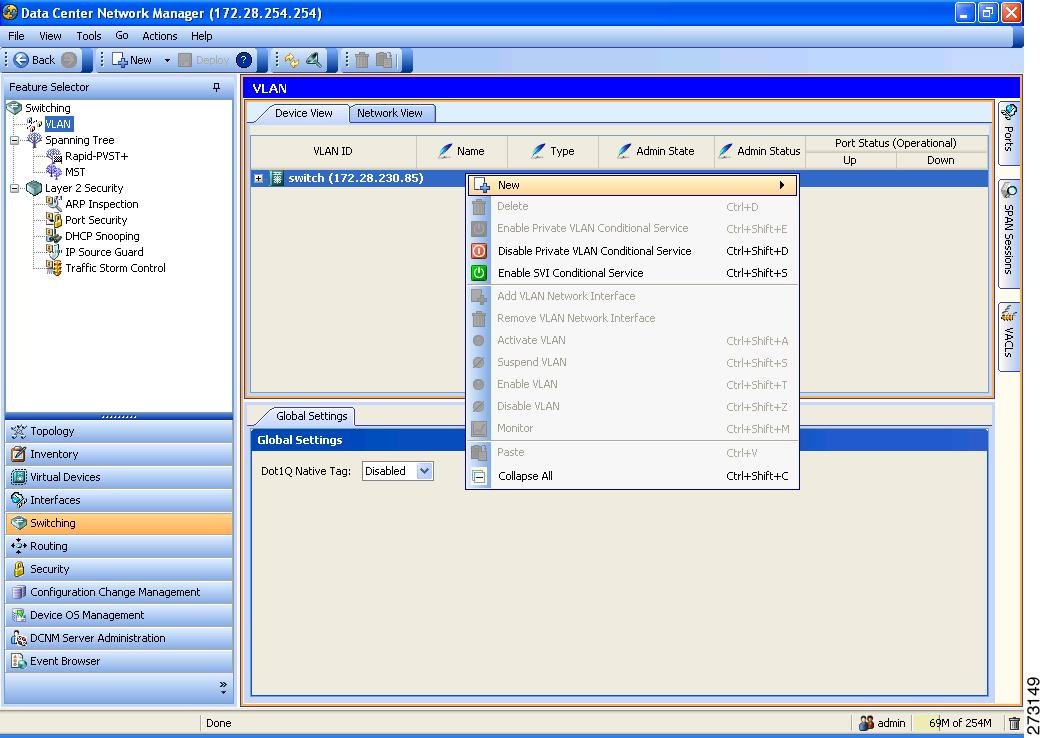Viewport: 1044px width, 738px height.
Task: Open the Dot1Q Native Tag dropdown
Action: pos(424,471)
